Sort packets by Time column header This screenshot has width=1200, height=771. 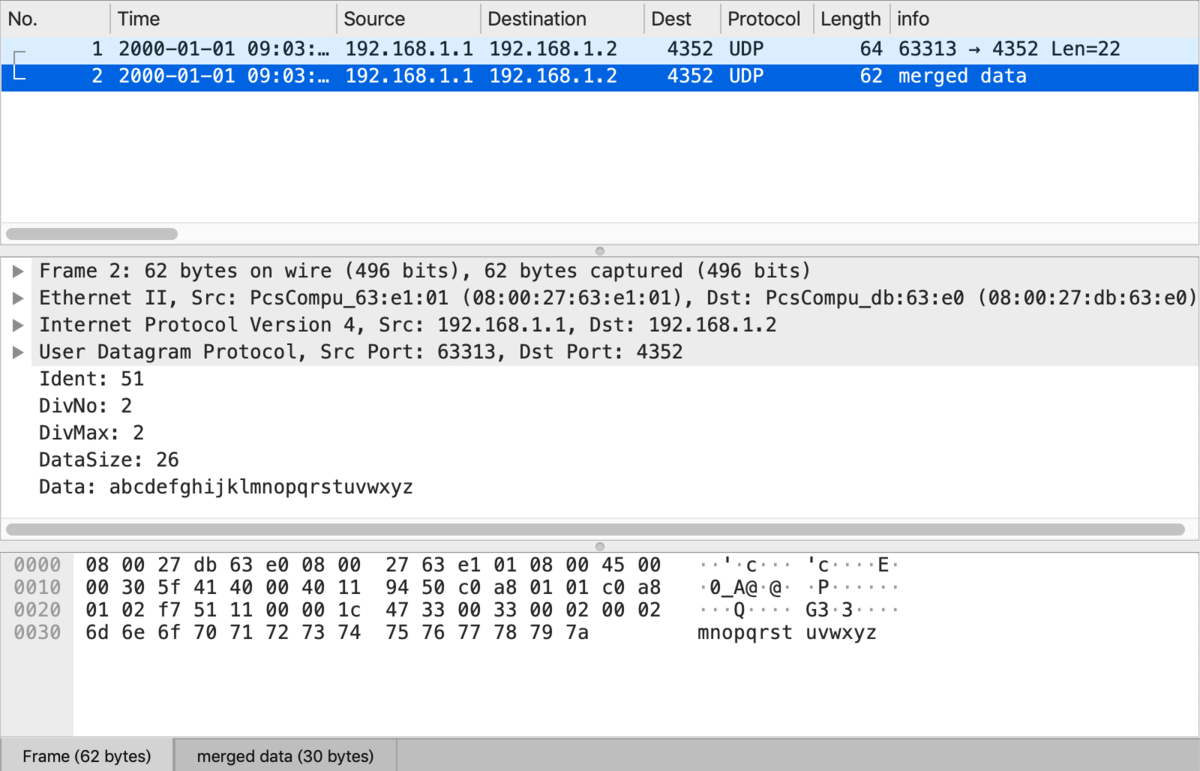click(x=222, y=19)
